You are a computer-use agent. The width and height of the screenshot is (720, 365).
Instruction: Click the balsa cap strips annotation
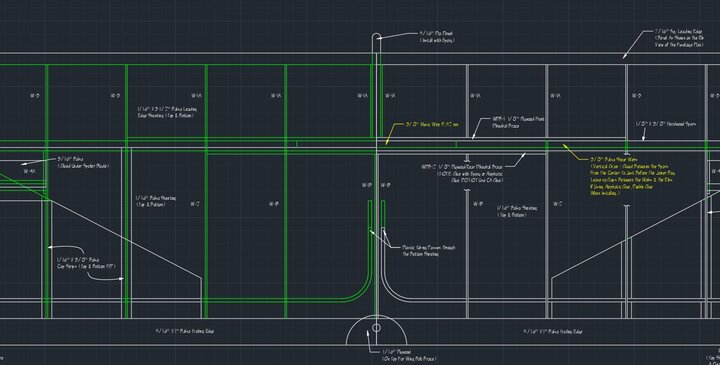(x=86, y=263)
